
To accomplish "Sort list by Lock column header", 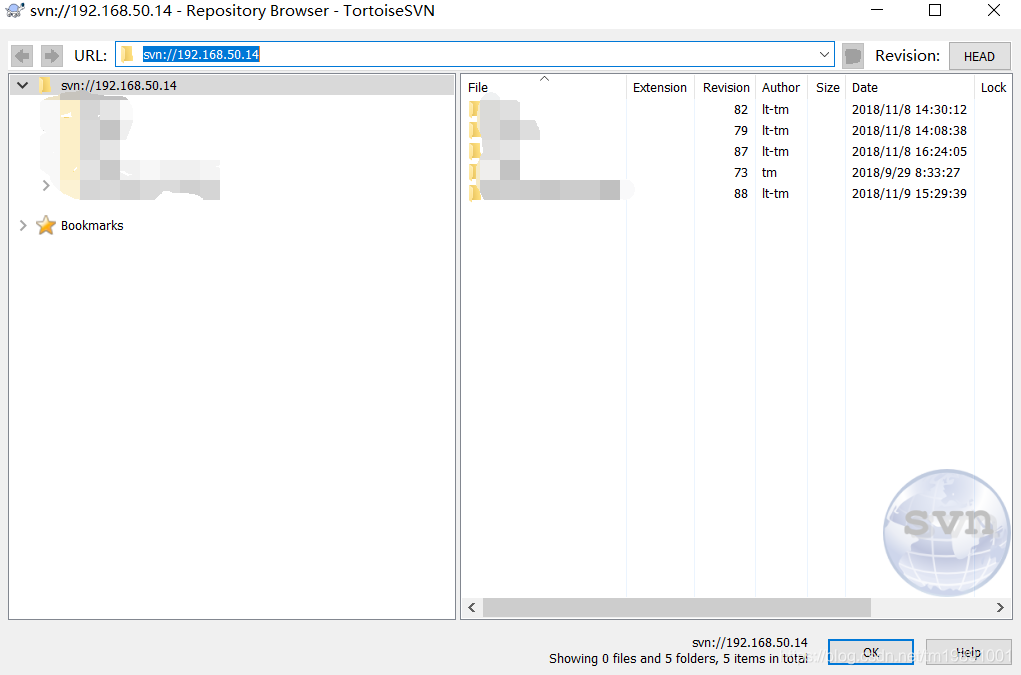I will (993, 87).
